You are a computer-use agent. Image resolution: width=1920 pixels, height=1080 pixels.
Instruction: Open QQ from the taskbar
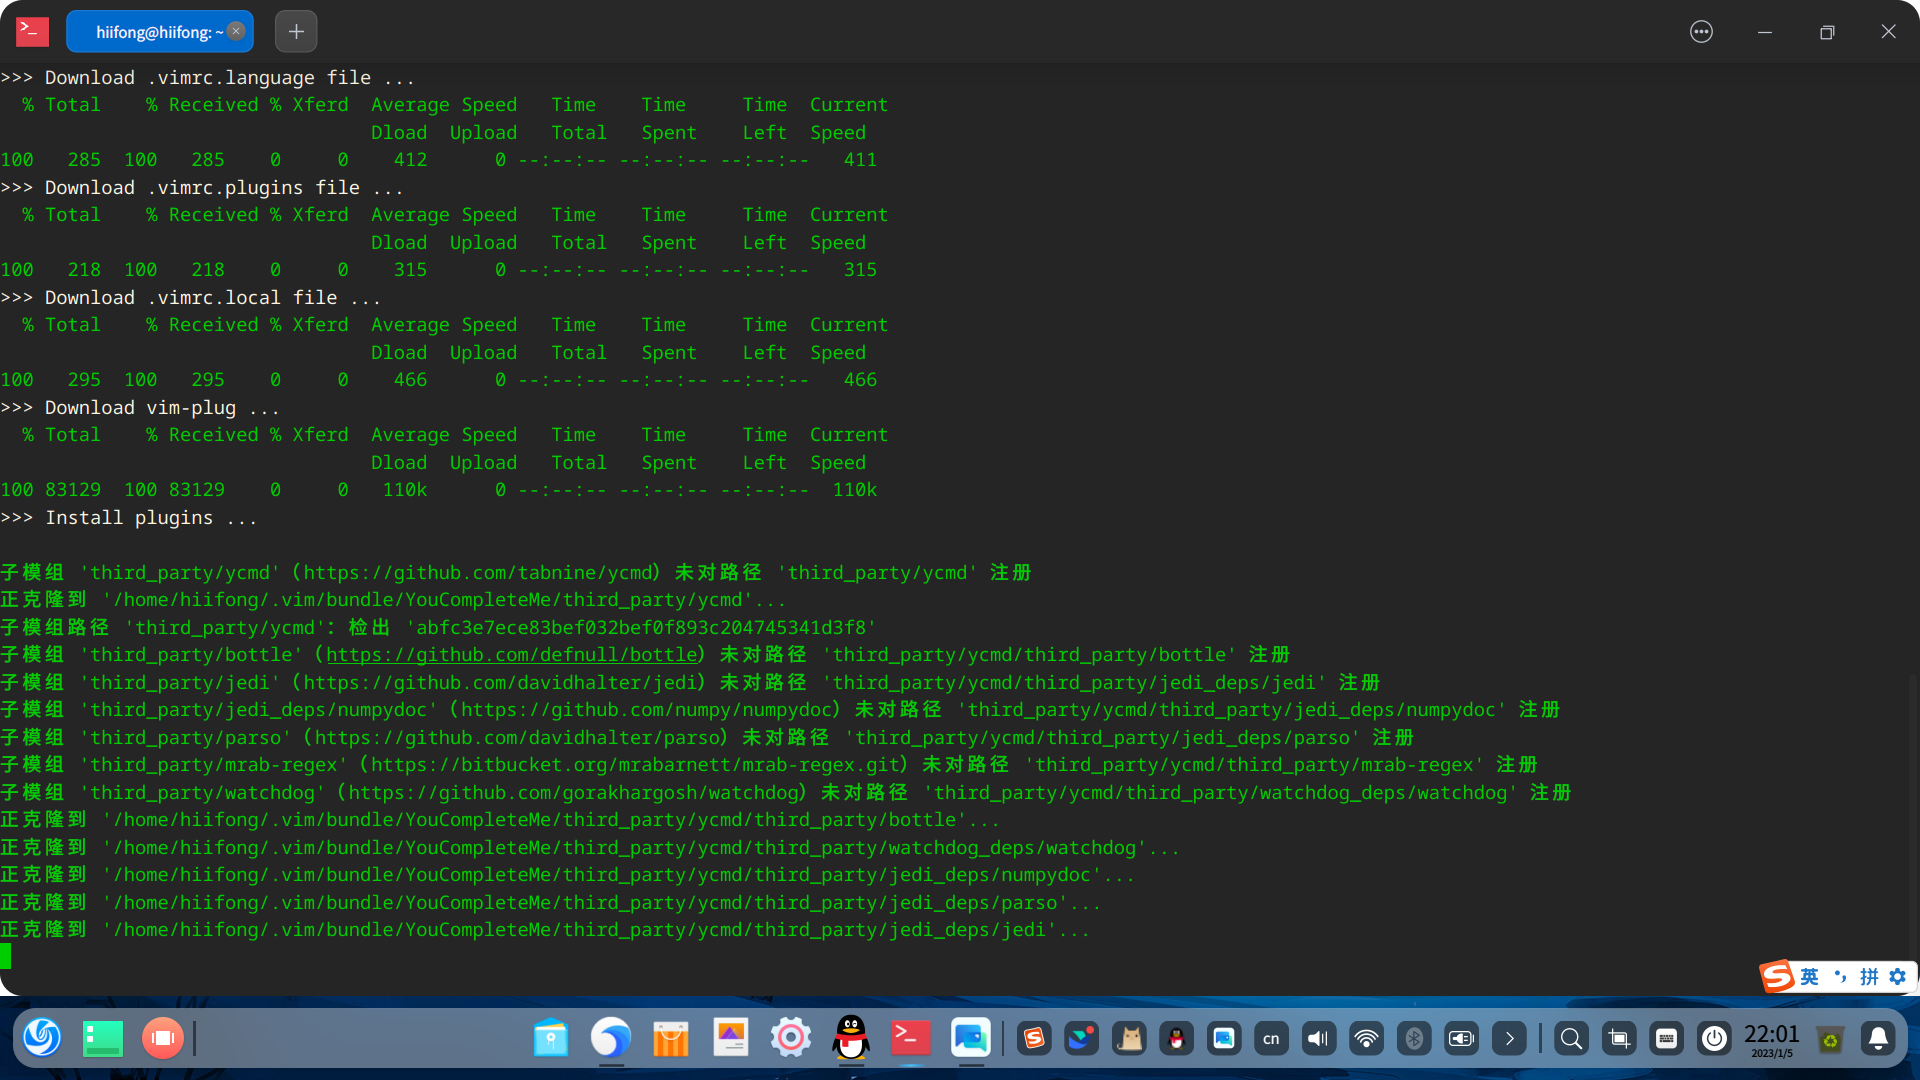click(851, 1038)
